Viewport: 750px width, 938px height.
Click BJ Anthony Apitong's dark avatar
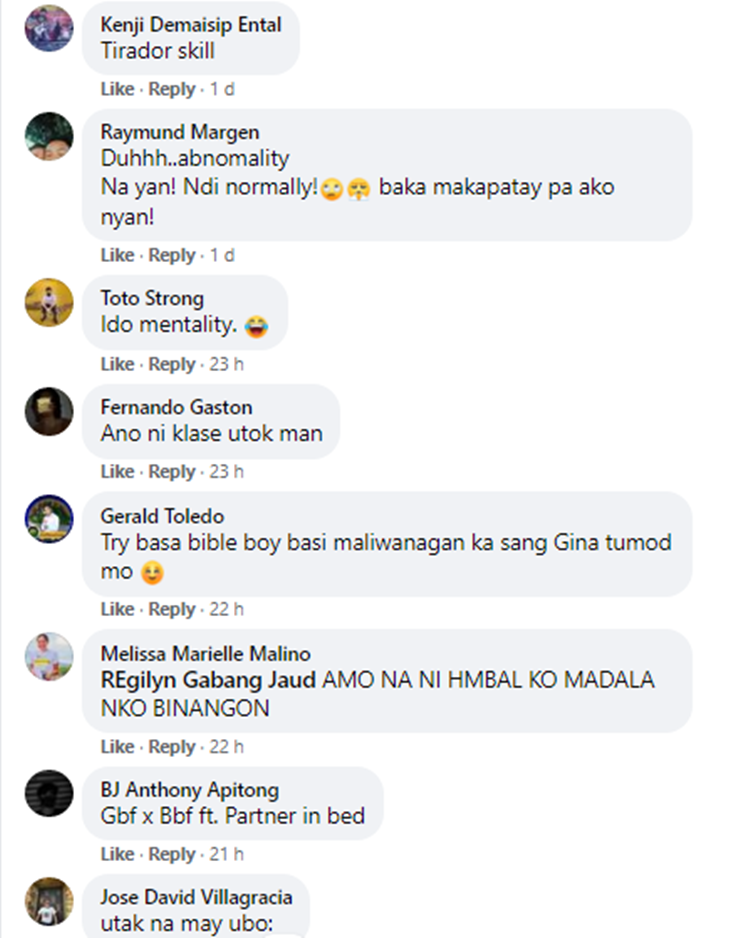coord(49,793)
